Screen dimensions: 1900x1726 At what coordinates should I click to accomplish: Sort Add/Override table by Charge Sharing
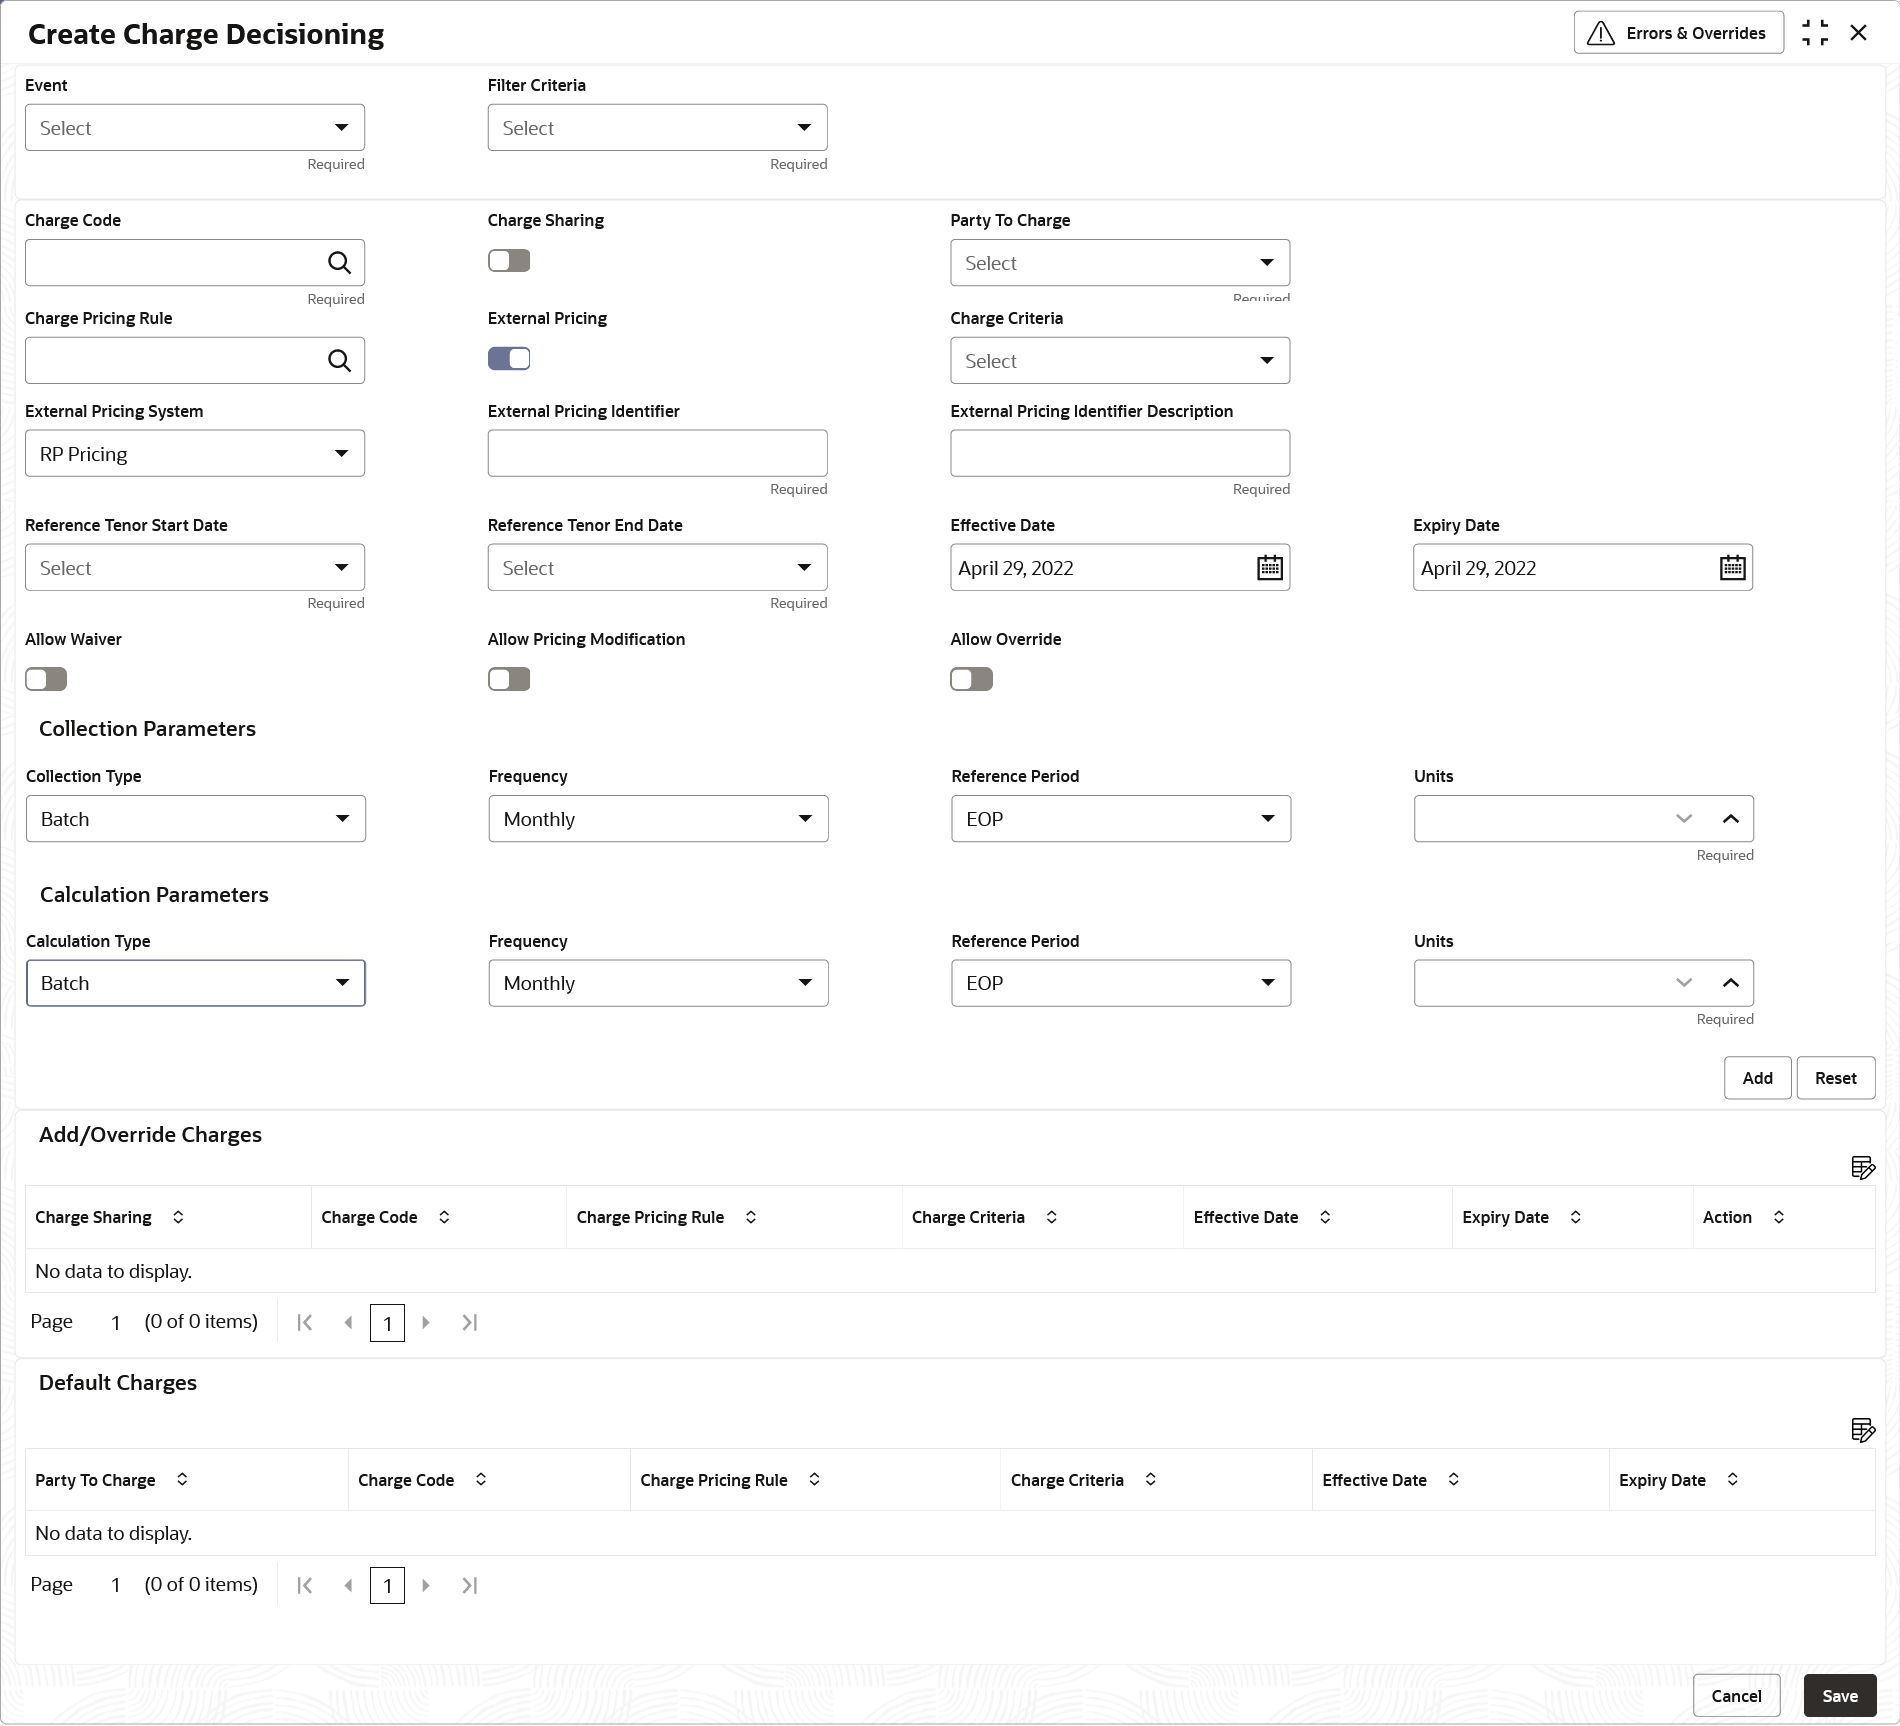178,1217
